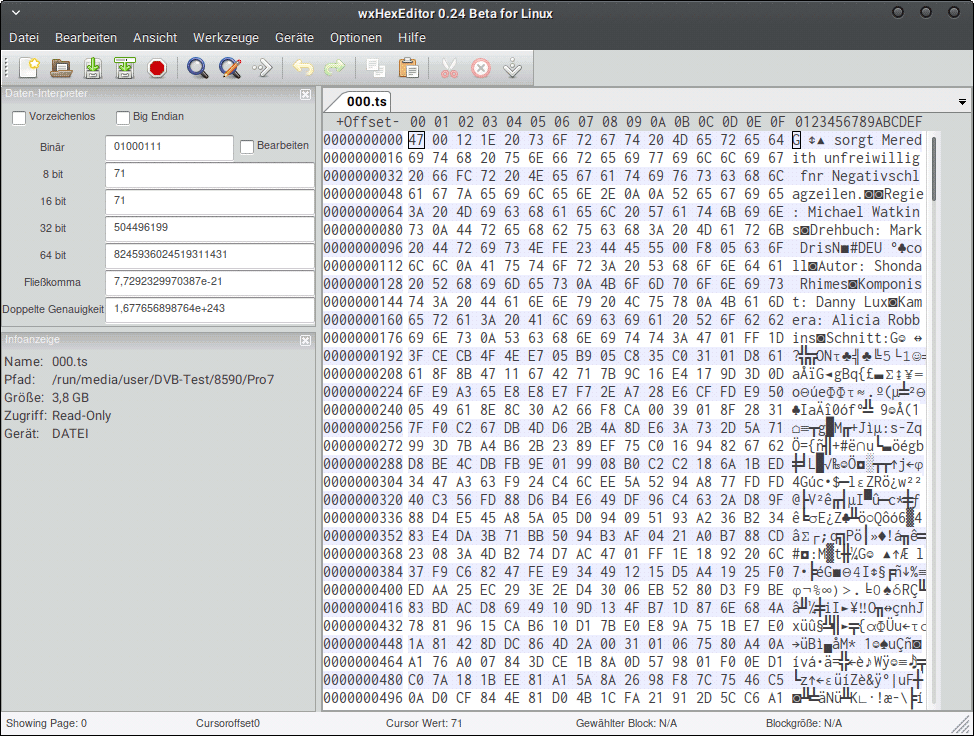
Task: Close the Infoanzeige panel
Action: click(305, 340)
